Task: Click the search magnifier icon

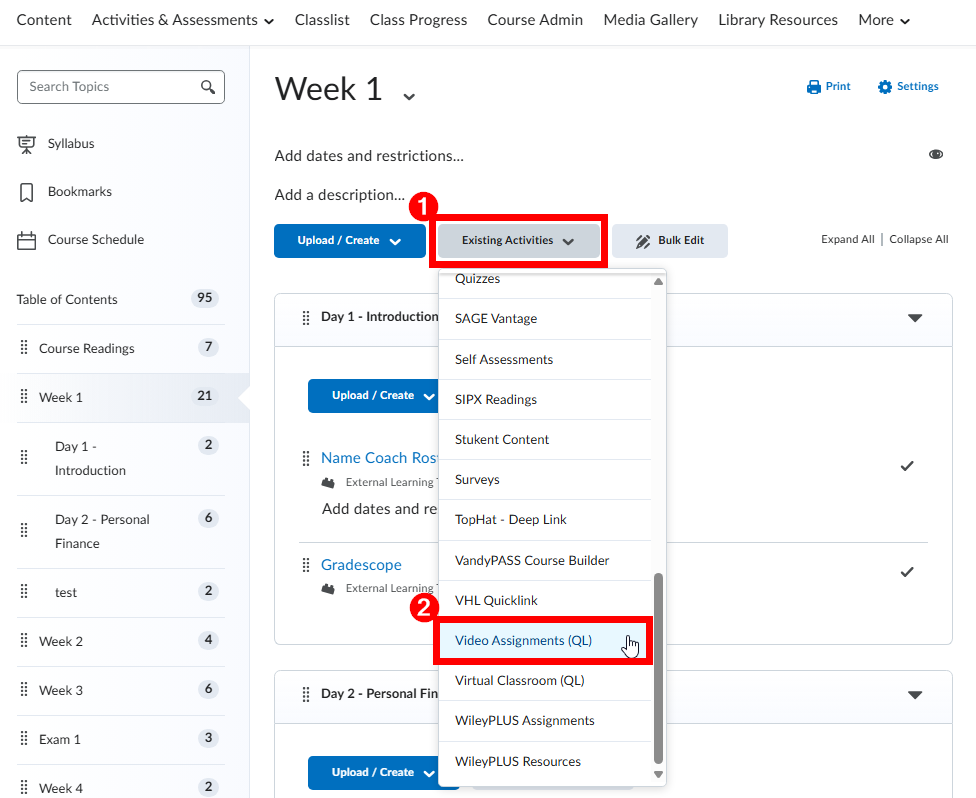Action: pyautogui.click(x=208, y=87)
